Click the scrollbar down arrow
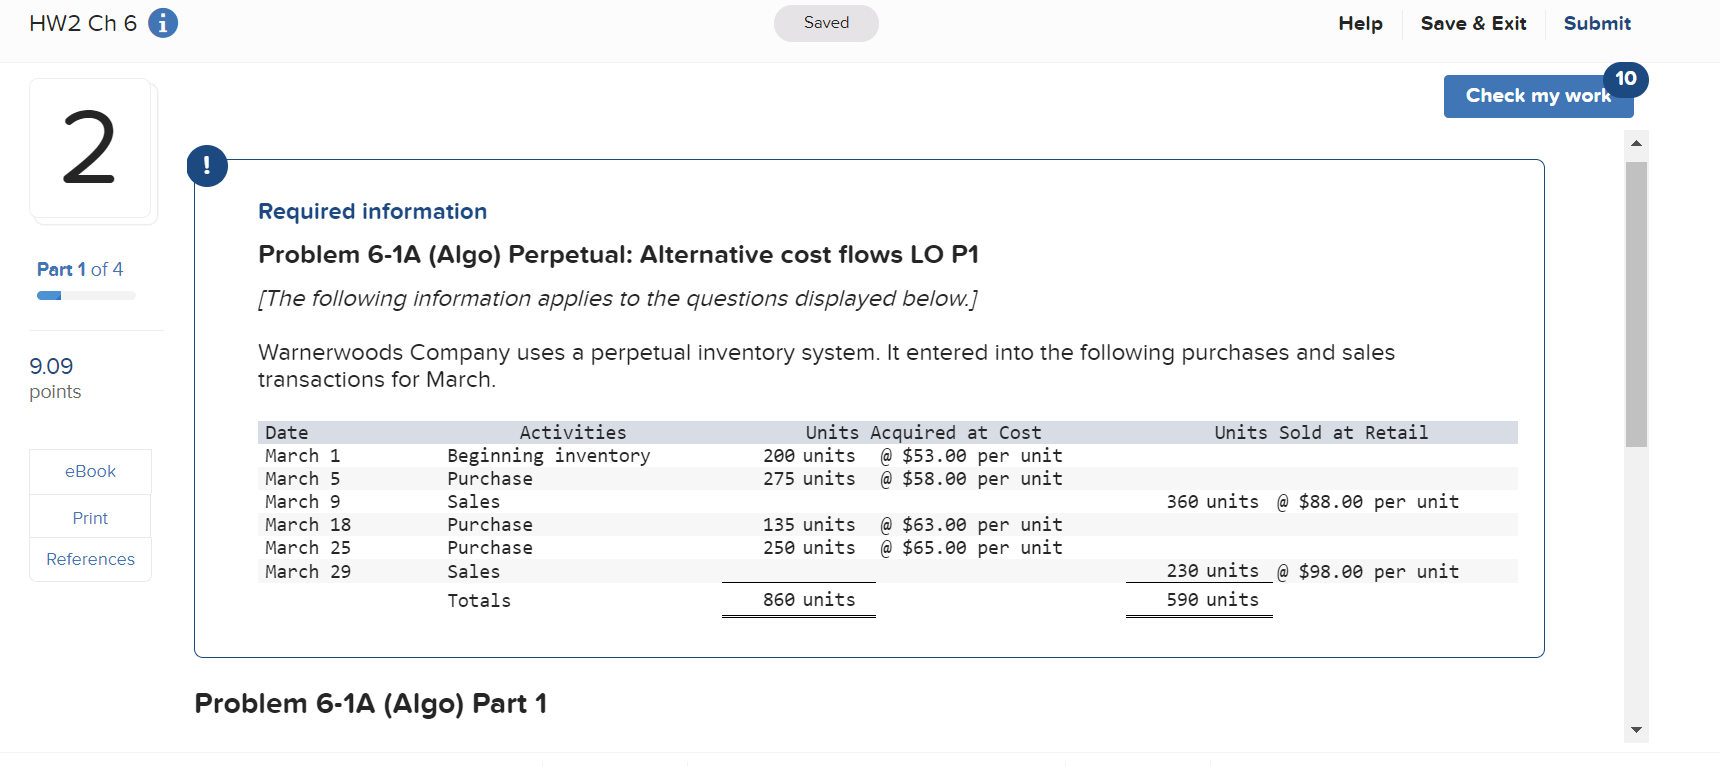 point(1635,730)
